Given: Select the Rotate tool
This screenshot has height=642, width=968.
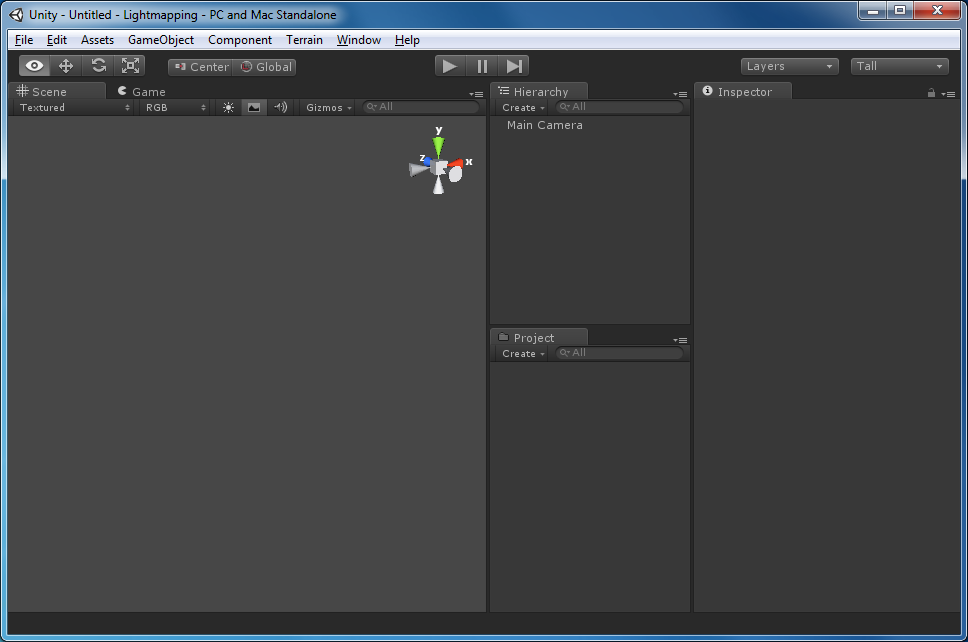Looking at the screenshot, I should coord(98,66).
